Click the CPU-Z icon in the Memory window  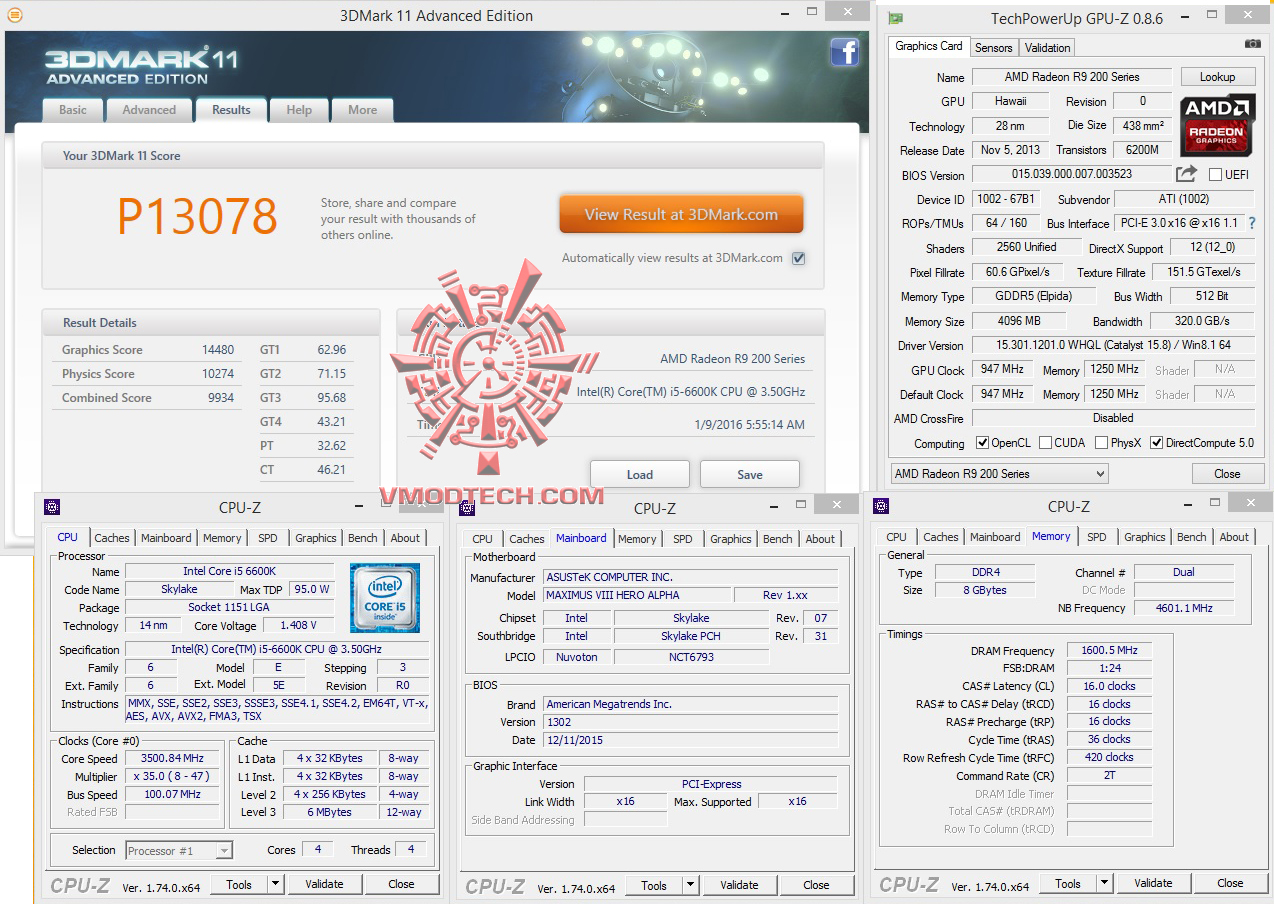pyautogui.click(x=881, y=506)
